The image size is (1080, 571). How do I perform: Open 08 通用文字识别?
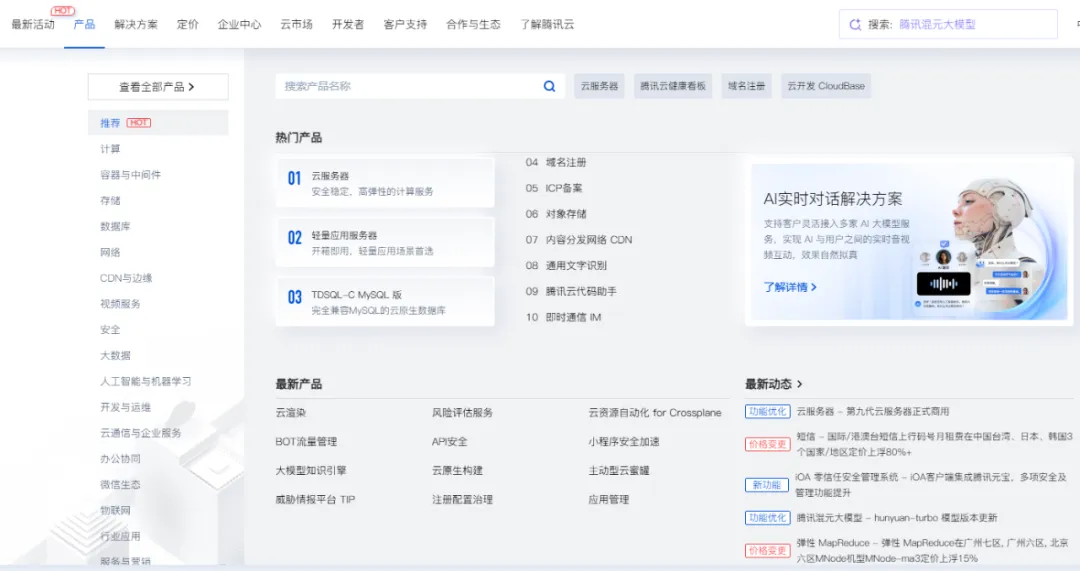coord(566,266)
